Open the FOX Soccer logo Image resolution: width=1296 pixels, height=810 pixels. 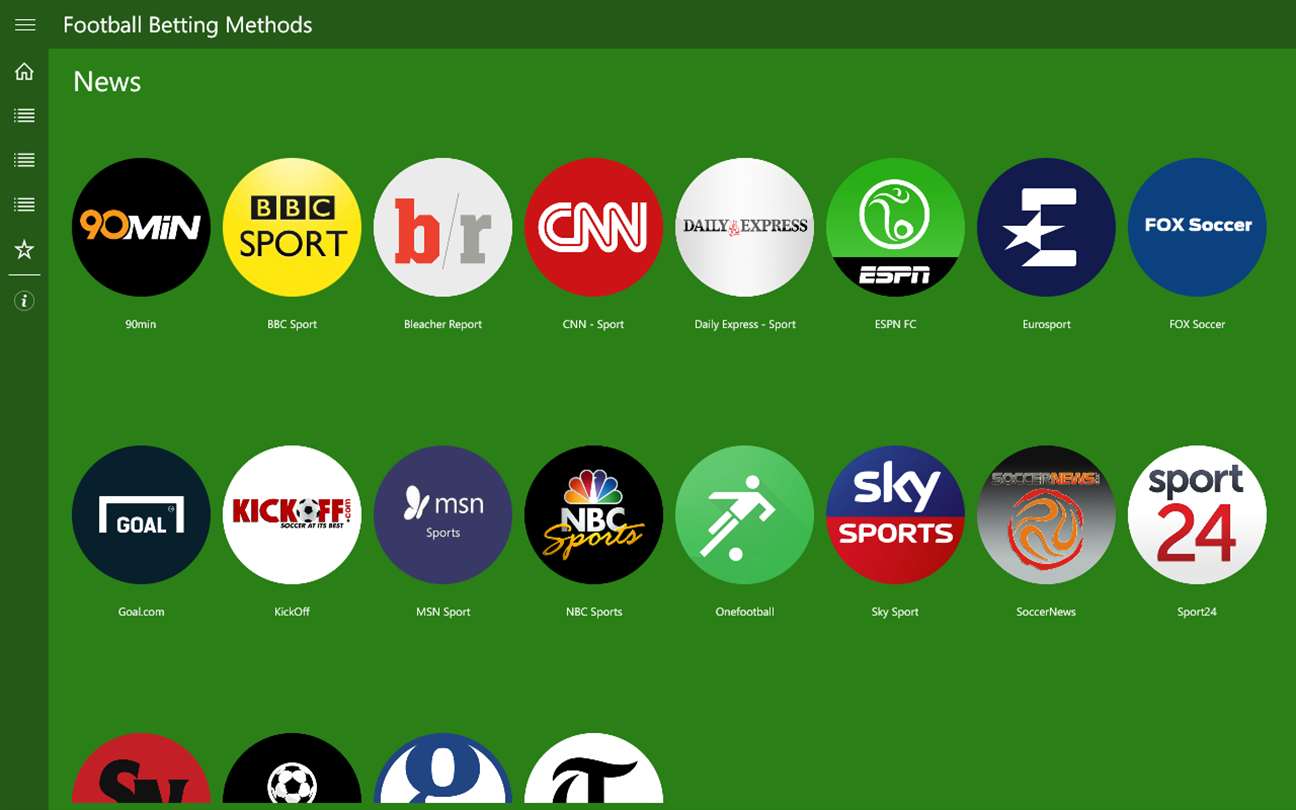tap(1198, 227)
